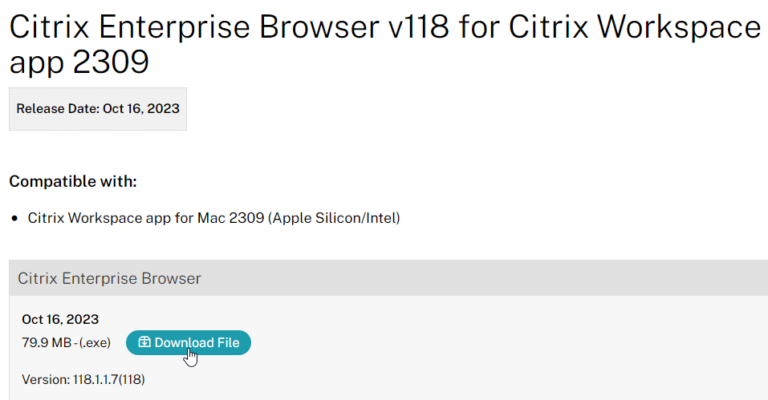Image resolution: width=768 pixels, height=400 pixels.
Task: Click the '118.1.1.7(118)' version number
Action: coord(111,379)
